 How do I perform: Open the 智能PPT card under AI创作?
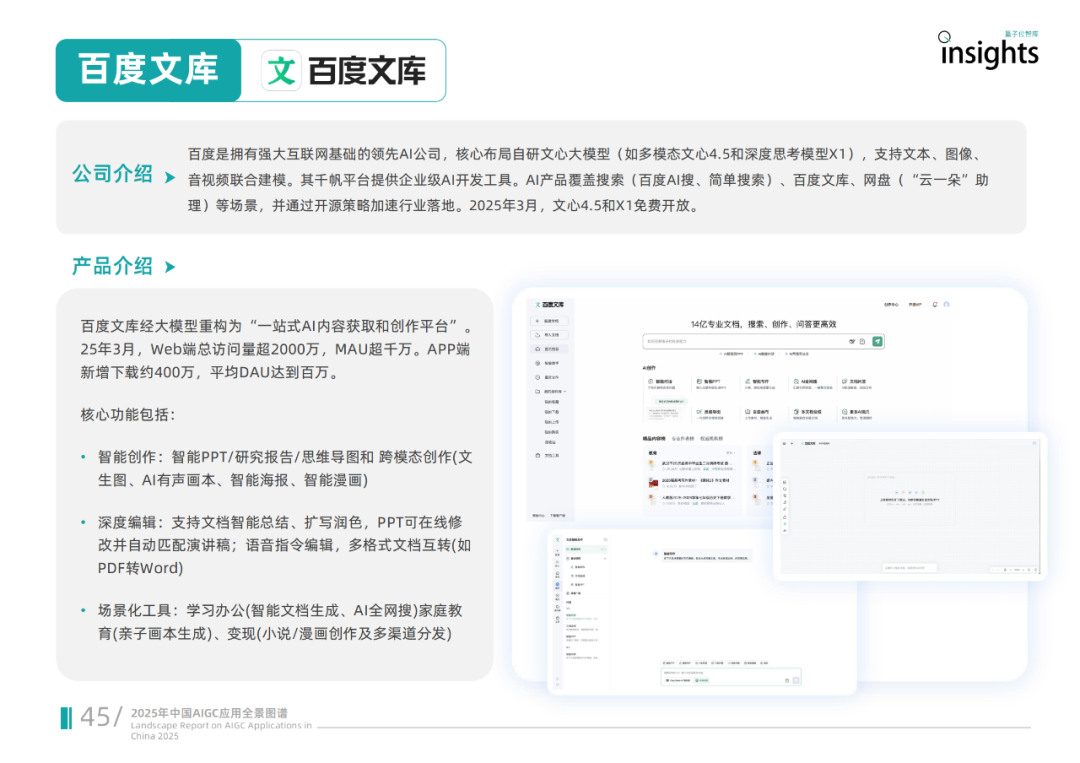(713, 384)
